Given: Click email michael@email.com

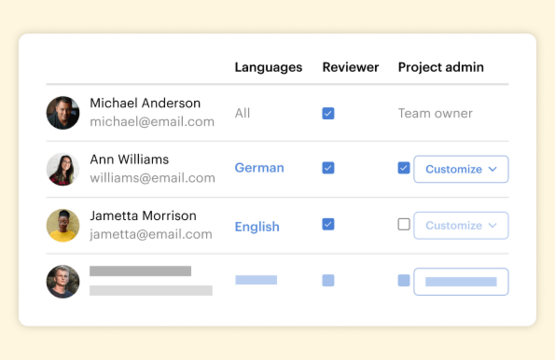Looking at the screenshot, I should click(x=152, y=122).
